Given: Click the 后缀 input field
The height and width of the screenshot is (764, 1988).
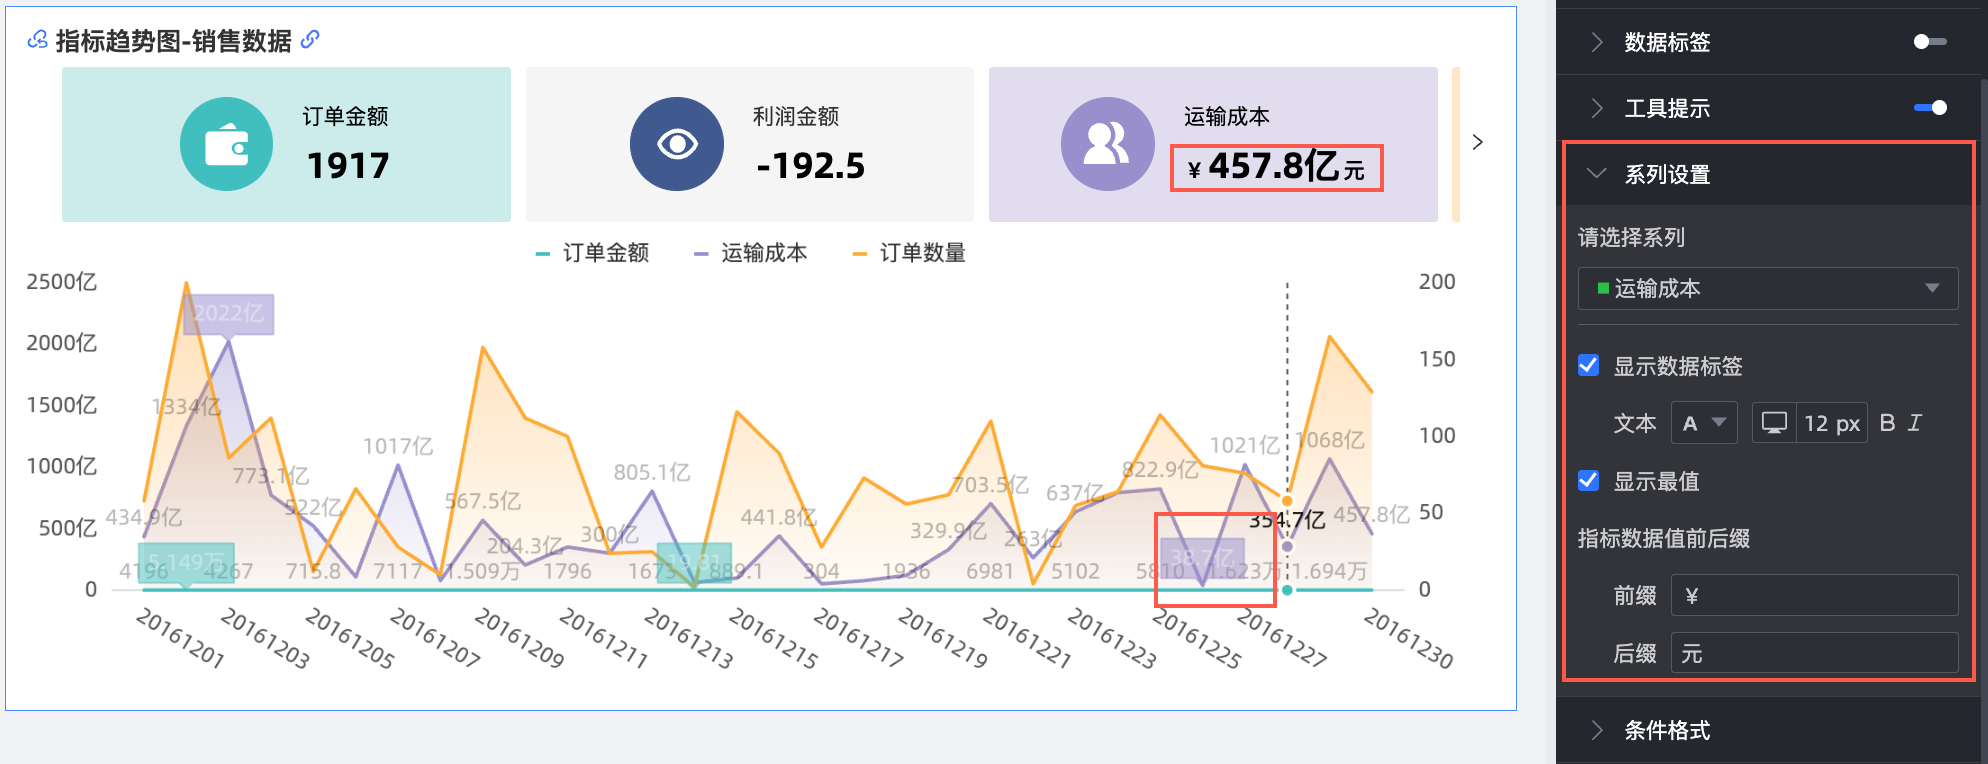Looking at the screenshot, I should [1813, 654].
